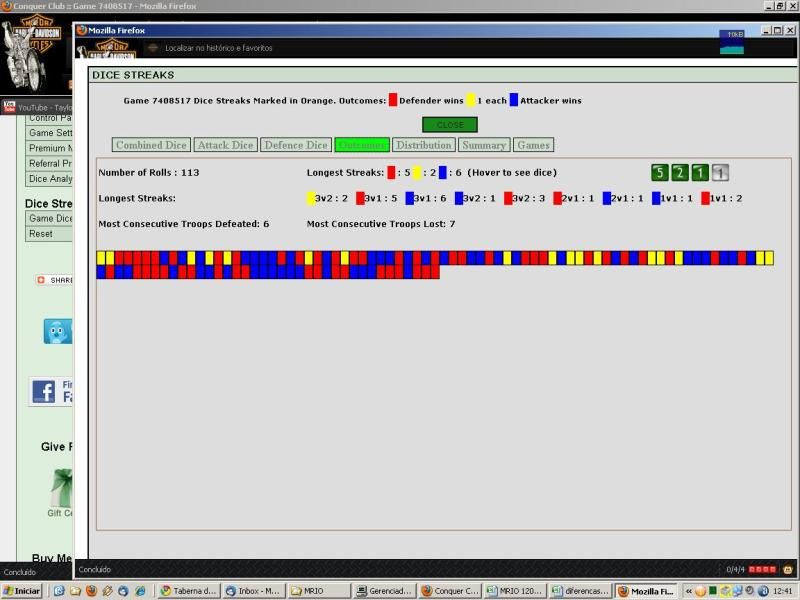This screenshot has height=600, width=800.
Task: Click the gift certificate image
Action: pyautogui.click(x=62, y=487)
